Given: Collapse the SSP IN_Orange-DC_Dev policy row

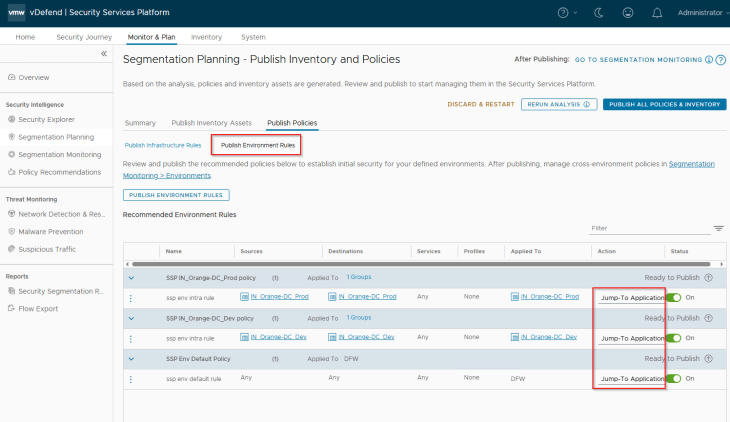Looking at the screenshot, I should [130, 318].
